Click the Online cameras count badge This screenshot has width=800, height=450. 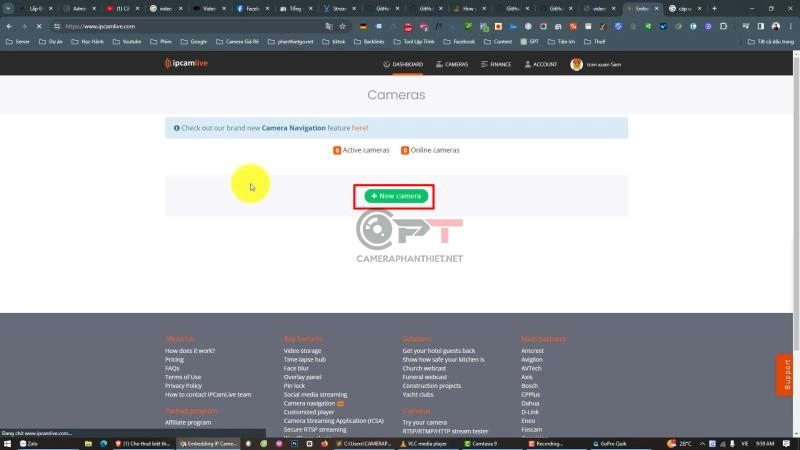(405, 150)
